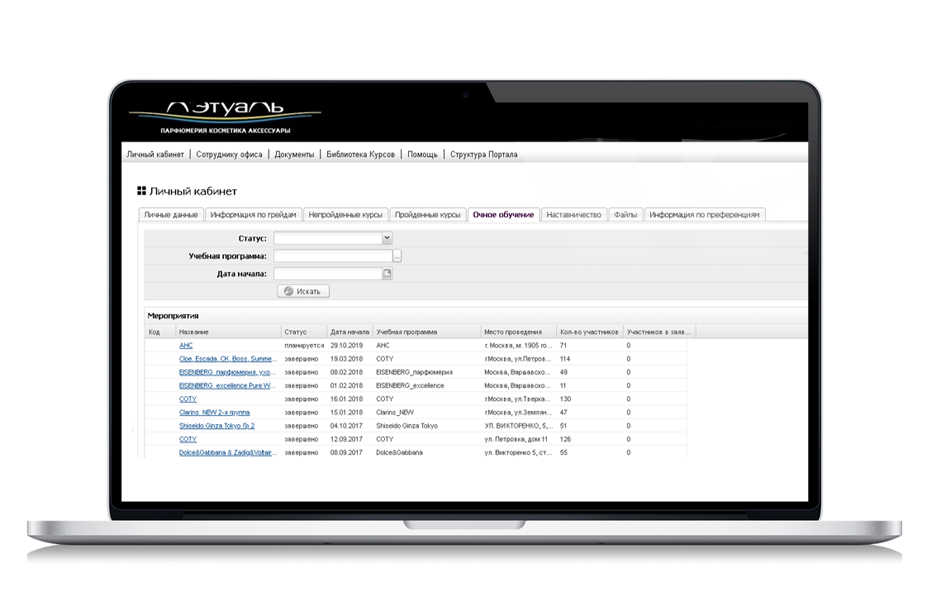Screen dimensions: 926x600
Task: Click location УЛ. ВИКТОРЕНКО, 5
Action: pos(519,426)
